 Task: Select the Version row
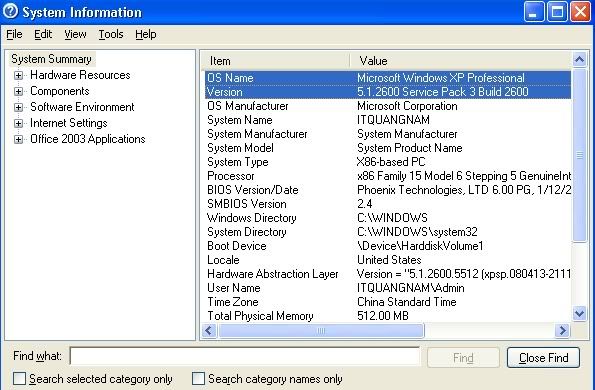[388, 92]
